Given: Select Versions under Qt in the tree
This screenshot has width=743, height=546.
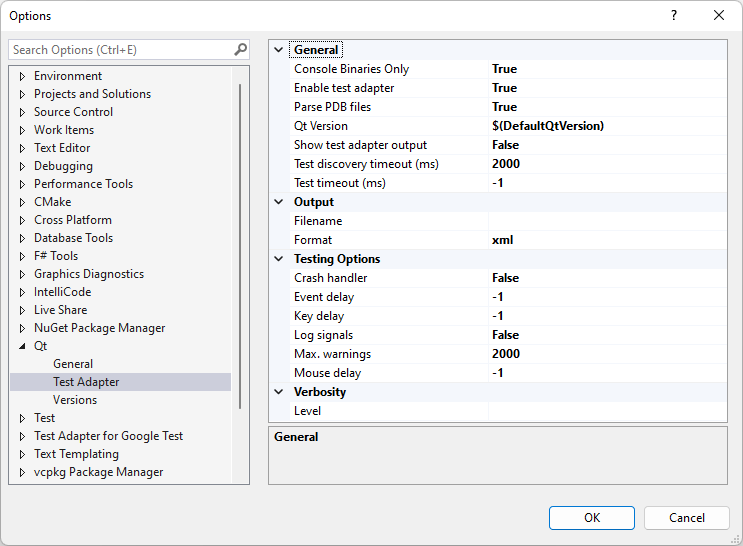Looking at the screenshot, I should [x=75, y=400].
